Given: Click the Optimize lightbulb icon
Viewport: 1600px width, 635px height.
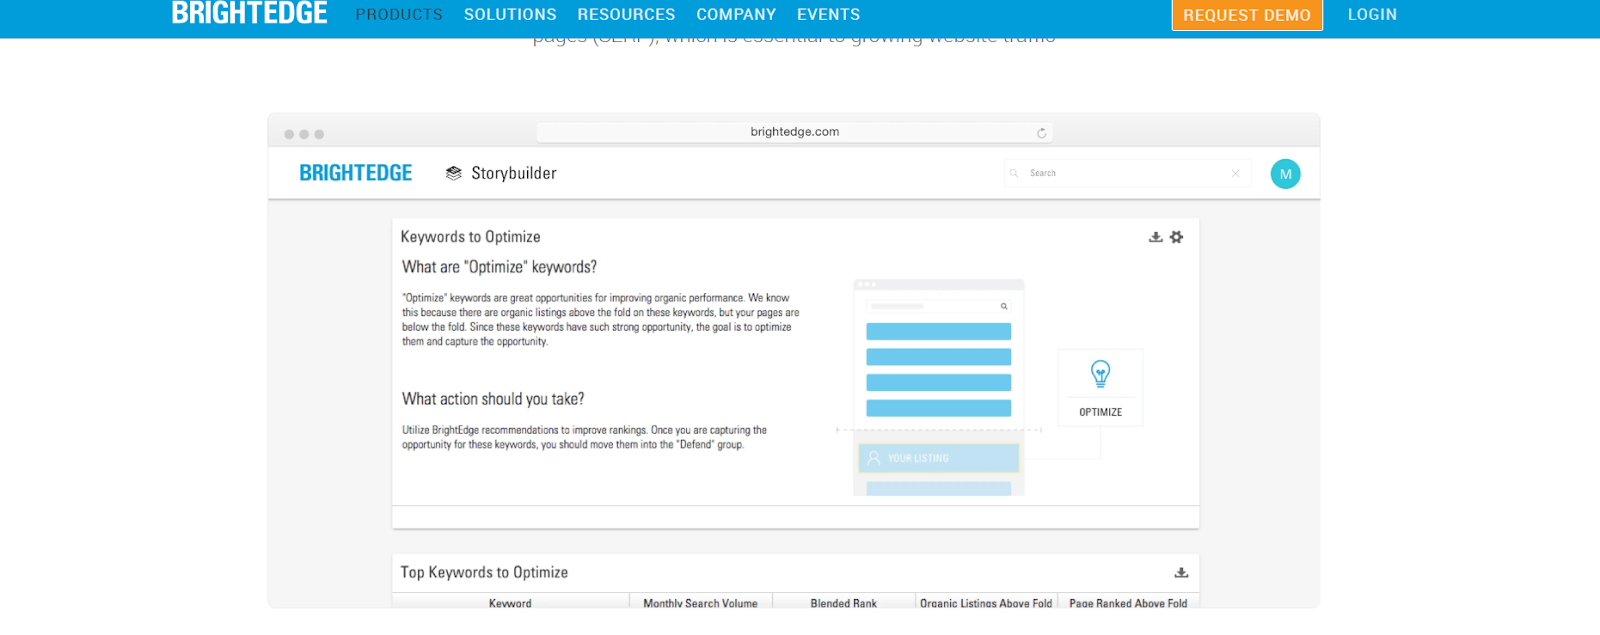Looking at the screenshot, I should pos(1100,374).
